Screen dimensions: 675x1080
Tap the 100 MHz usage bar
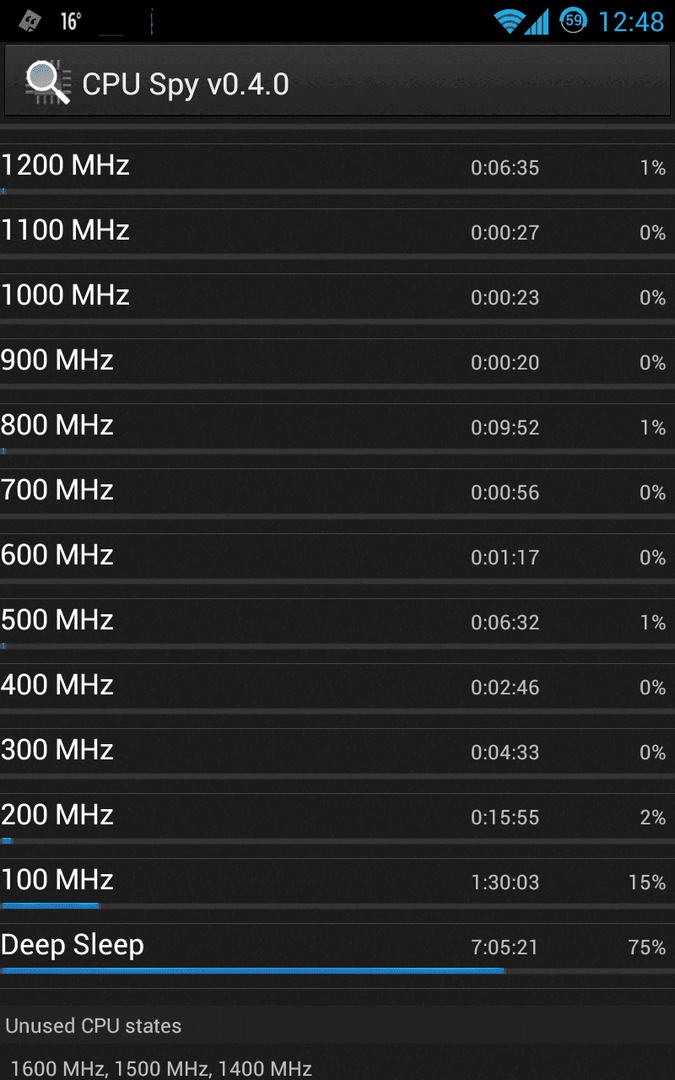[338, 906]
